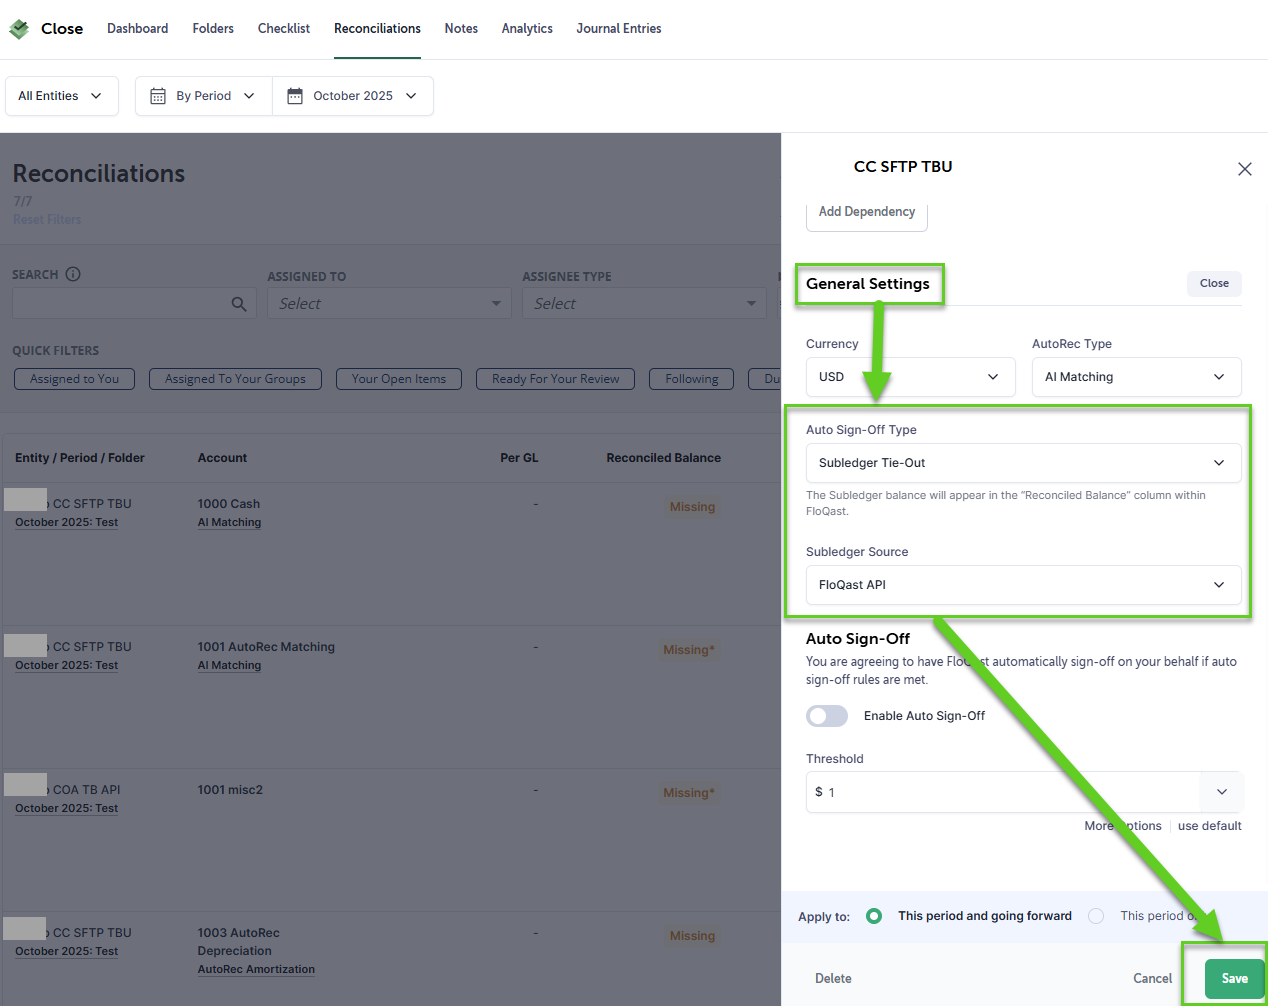Save the general settings changes

(x=1234, y=979)
